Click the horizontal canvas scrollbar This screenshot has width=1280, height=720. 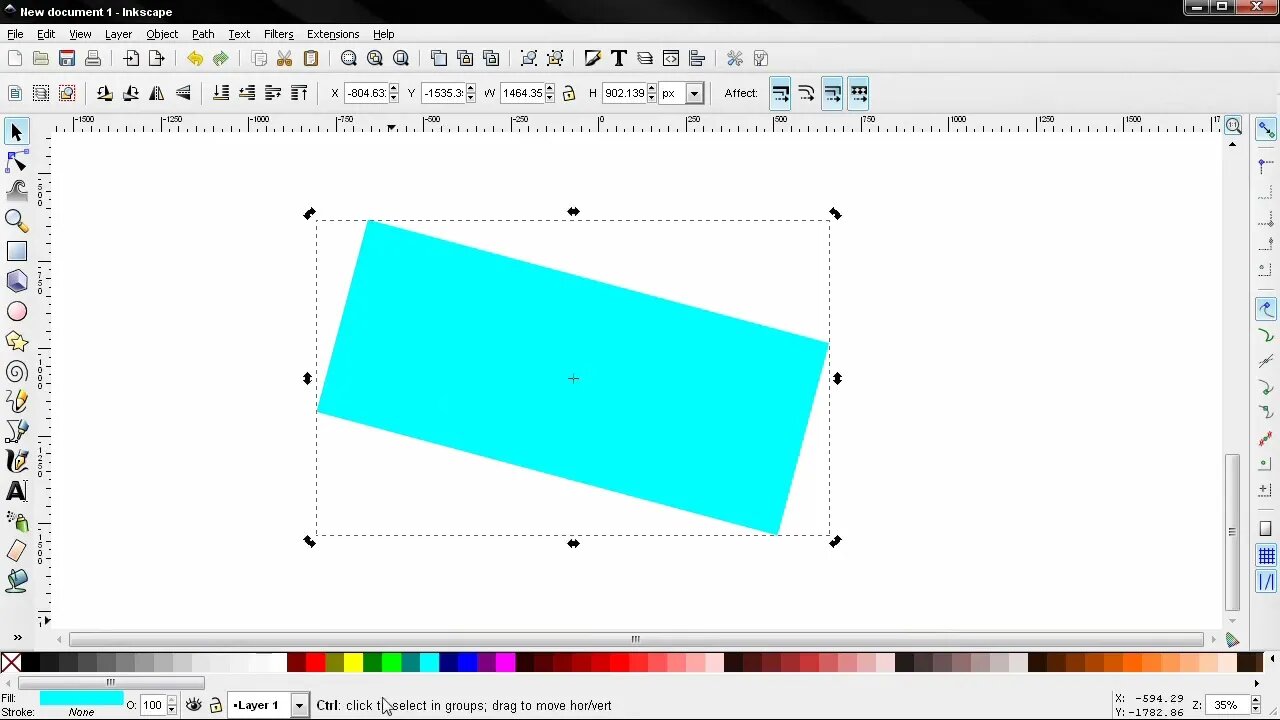coord(636,639)
